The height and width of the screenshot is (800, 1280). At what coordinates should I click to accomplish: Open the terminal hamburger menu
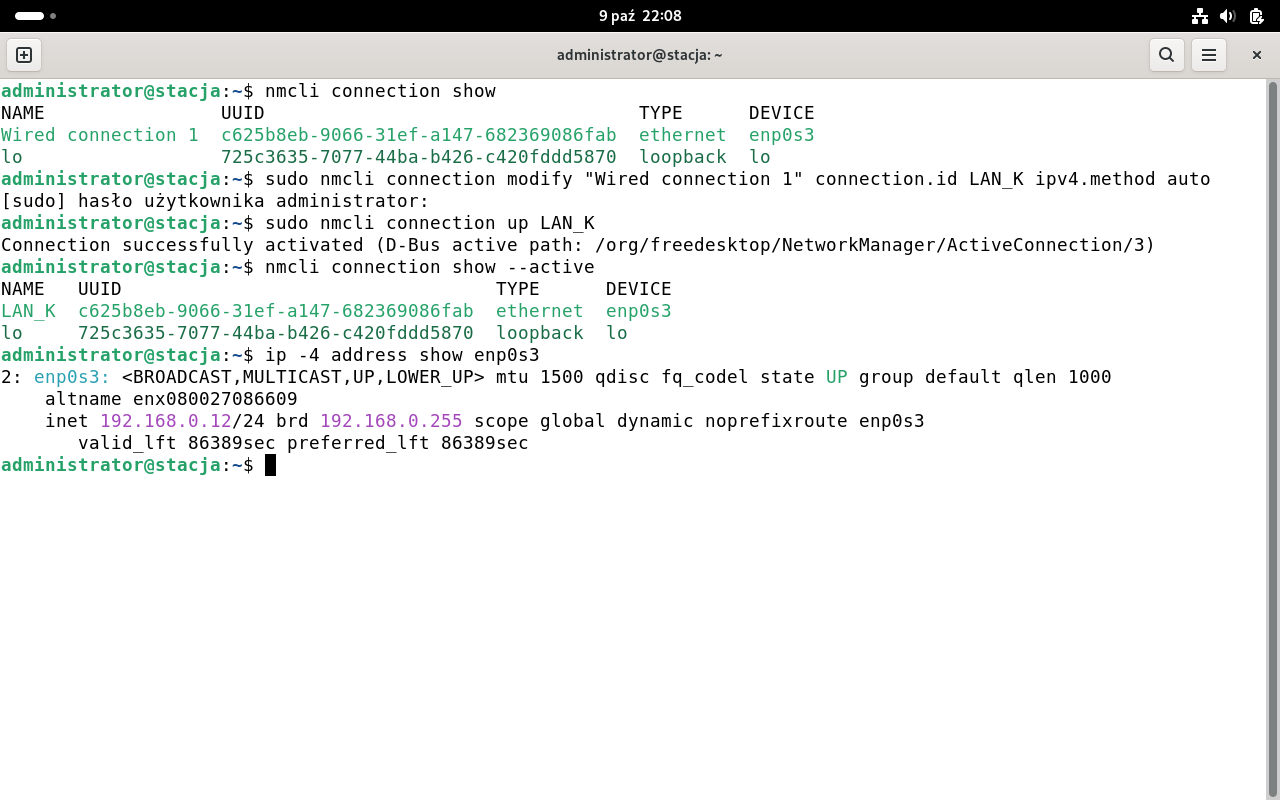pyautogui.click(x=1209, y=55)
